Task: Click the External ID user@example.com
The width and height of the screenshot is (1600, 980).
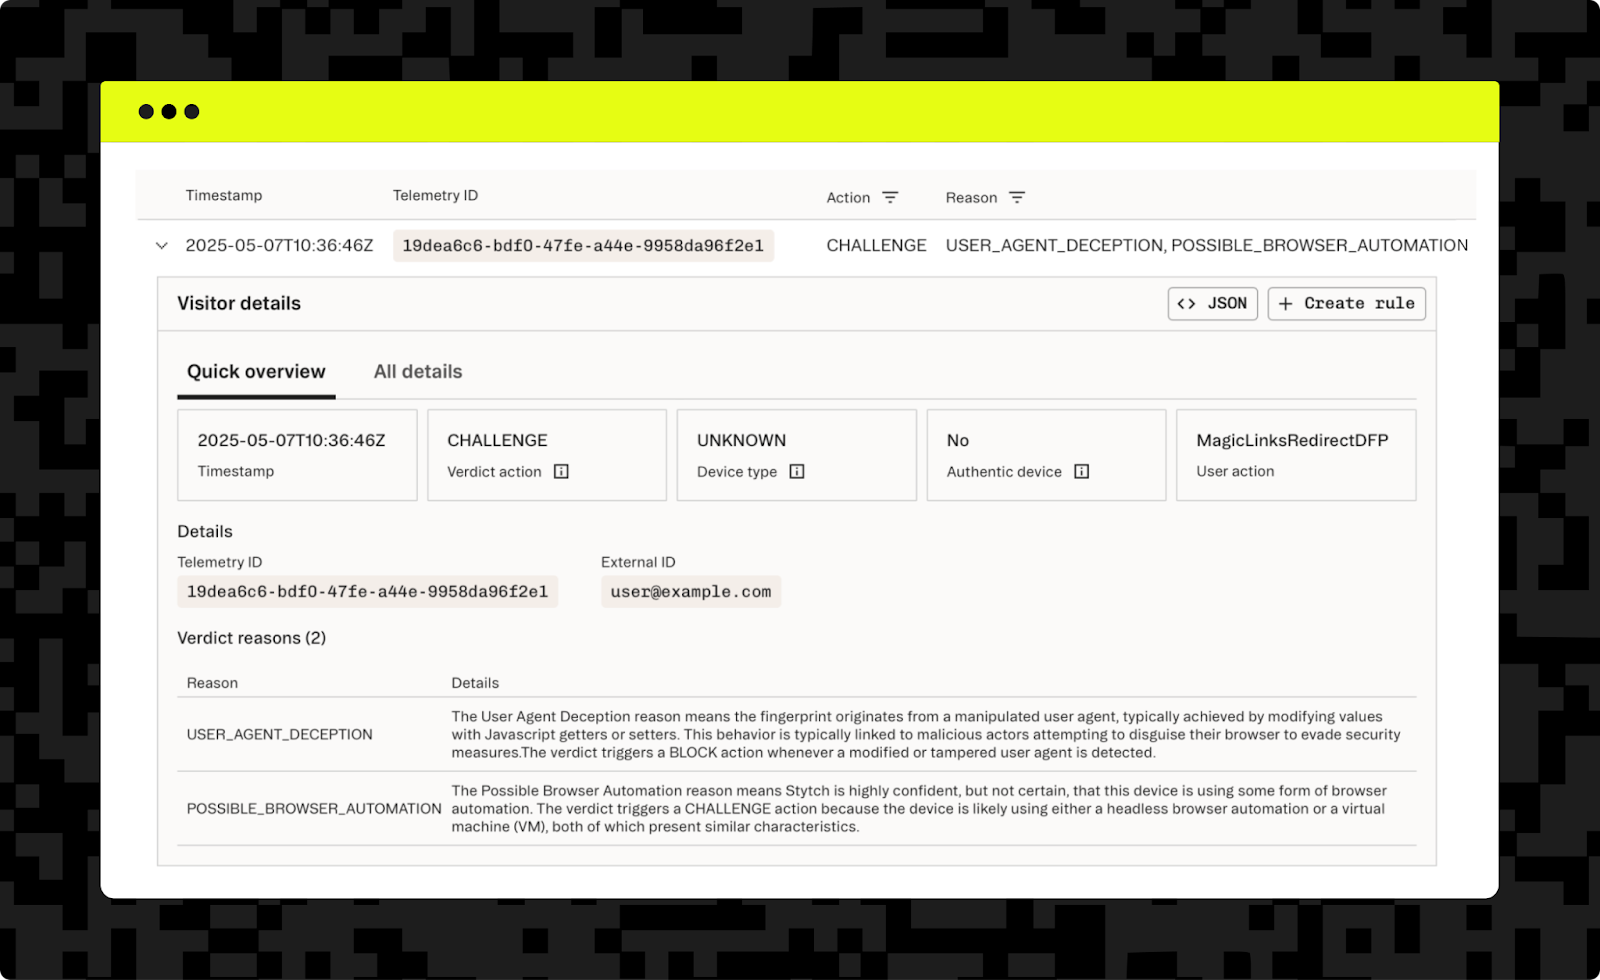Action: click(691, 592)
